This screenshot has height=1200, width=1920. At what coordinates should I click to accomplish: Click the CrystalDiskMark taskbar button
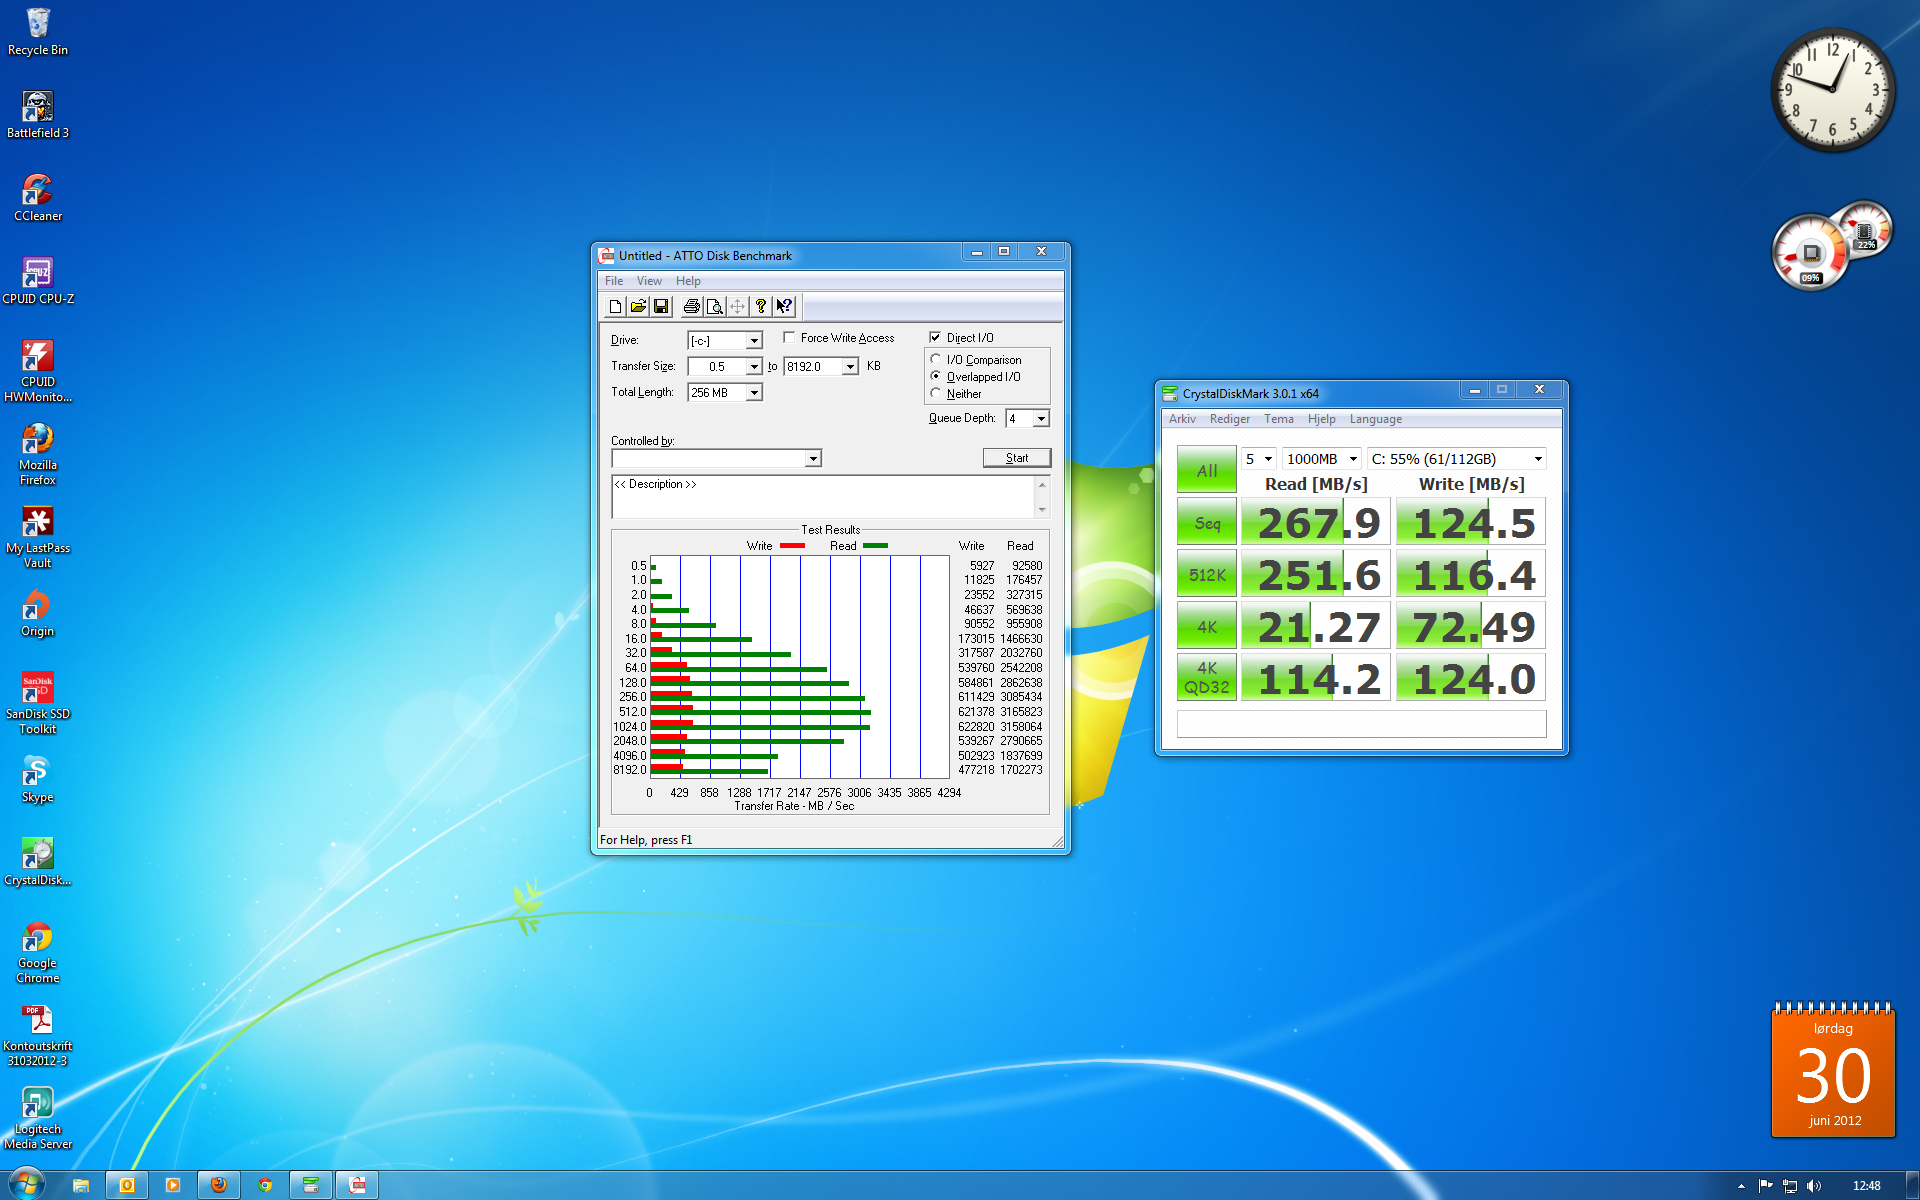[x=311, y=1185]
